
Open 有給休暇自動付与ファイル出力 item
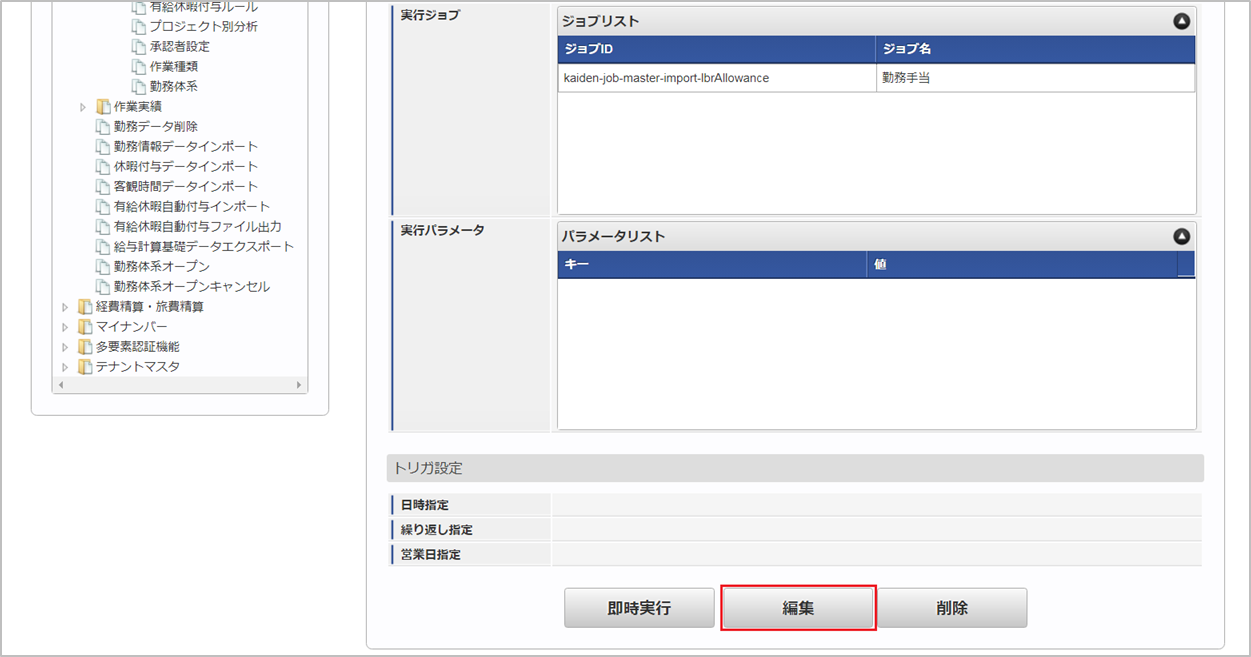click(198, 227)
